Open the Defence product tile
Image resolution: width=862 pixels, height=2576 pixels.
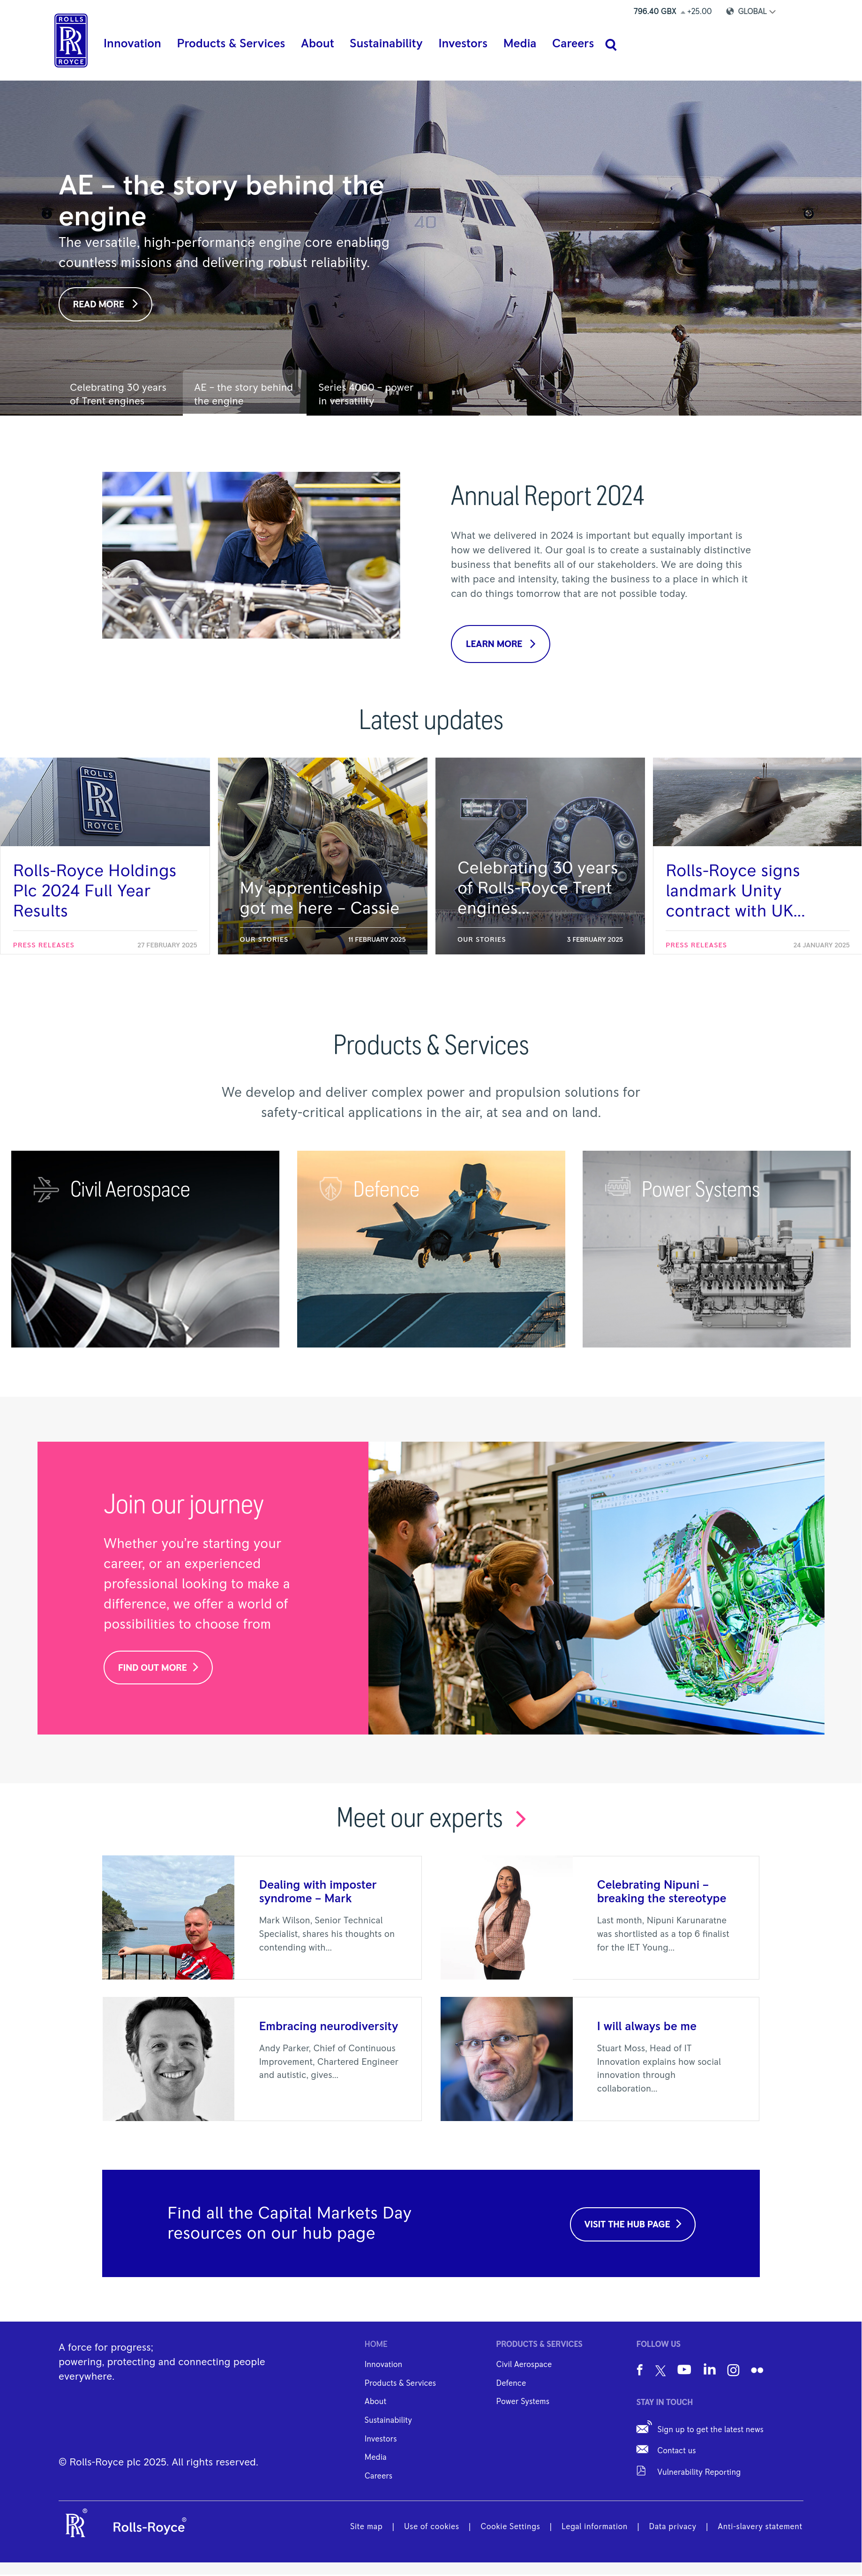tap(431, 1249)
